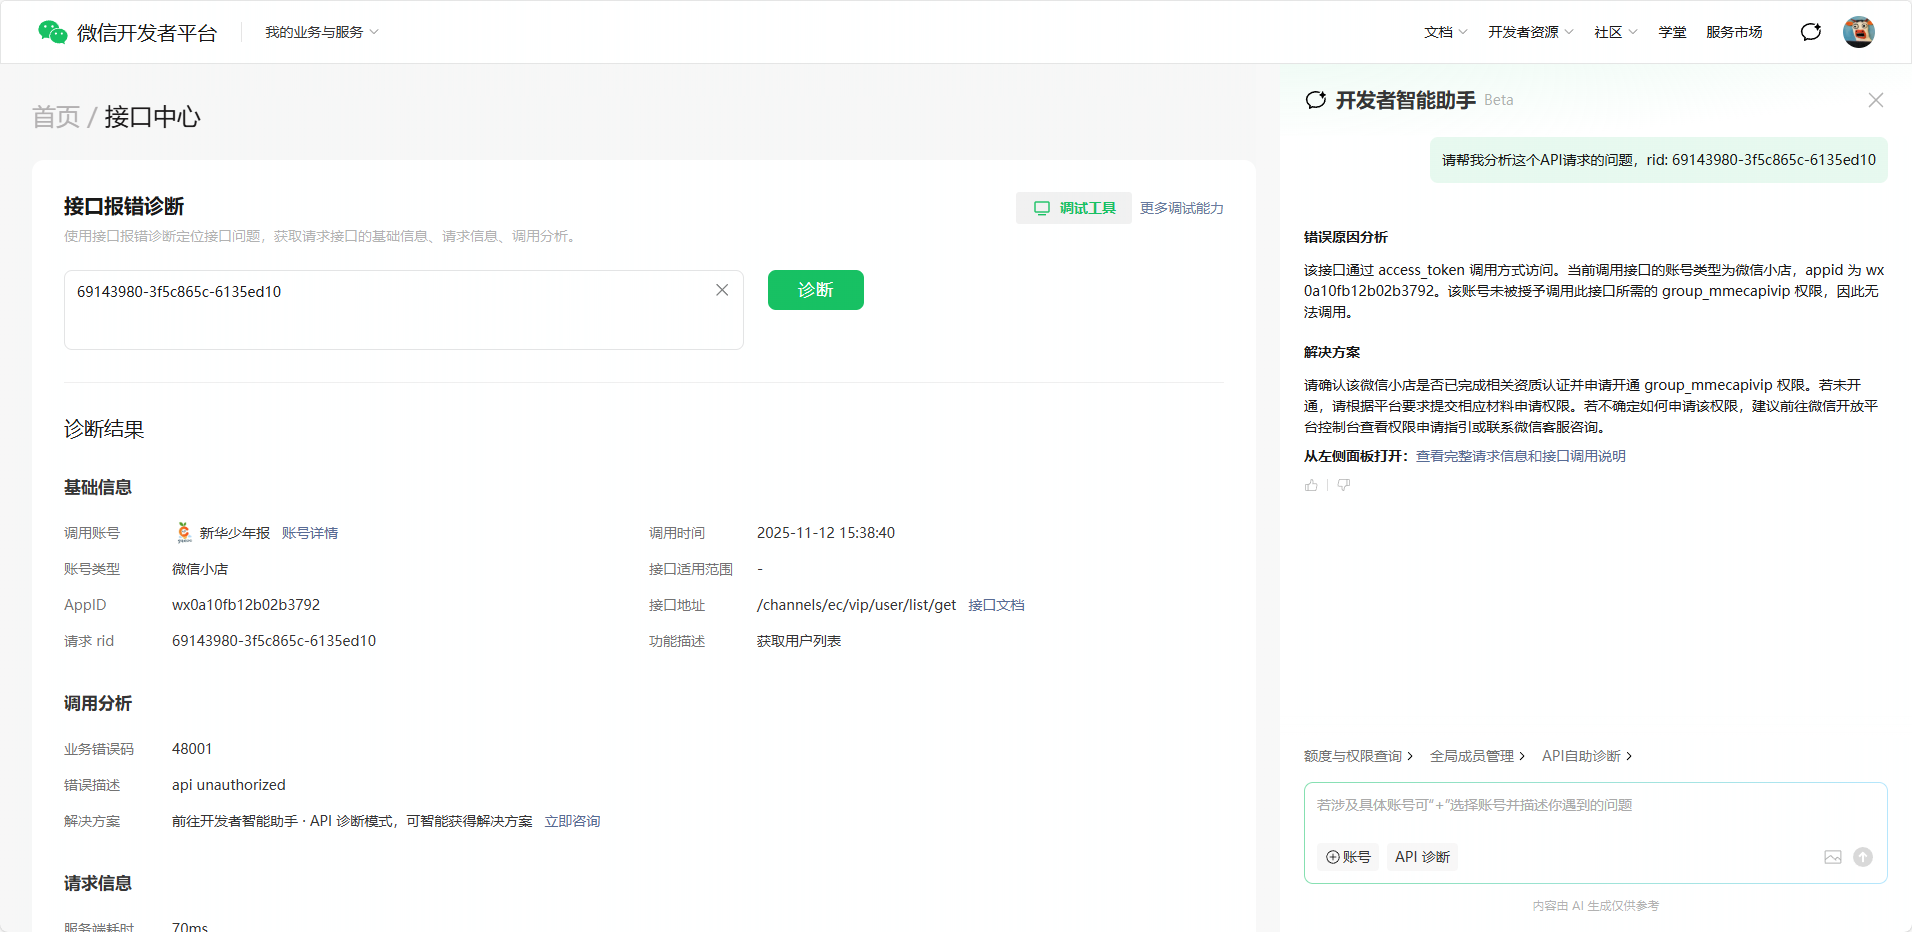
Task: Click the error description api unauthorized
Action: pyautogui.click(x=229, y=785)
